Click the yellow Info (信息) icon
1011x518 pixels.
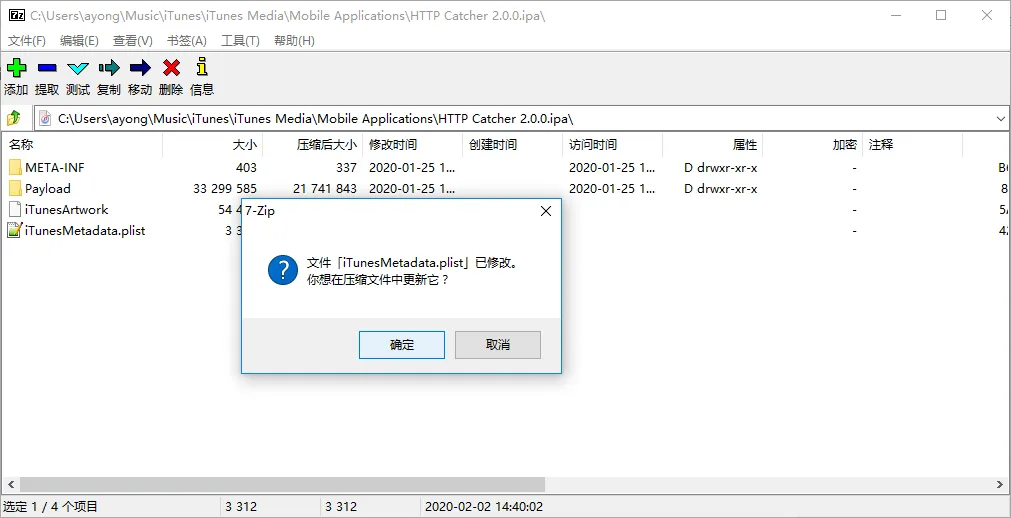[x=202, y=67]
